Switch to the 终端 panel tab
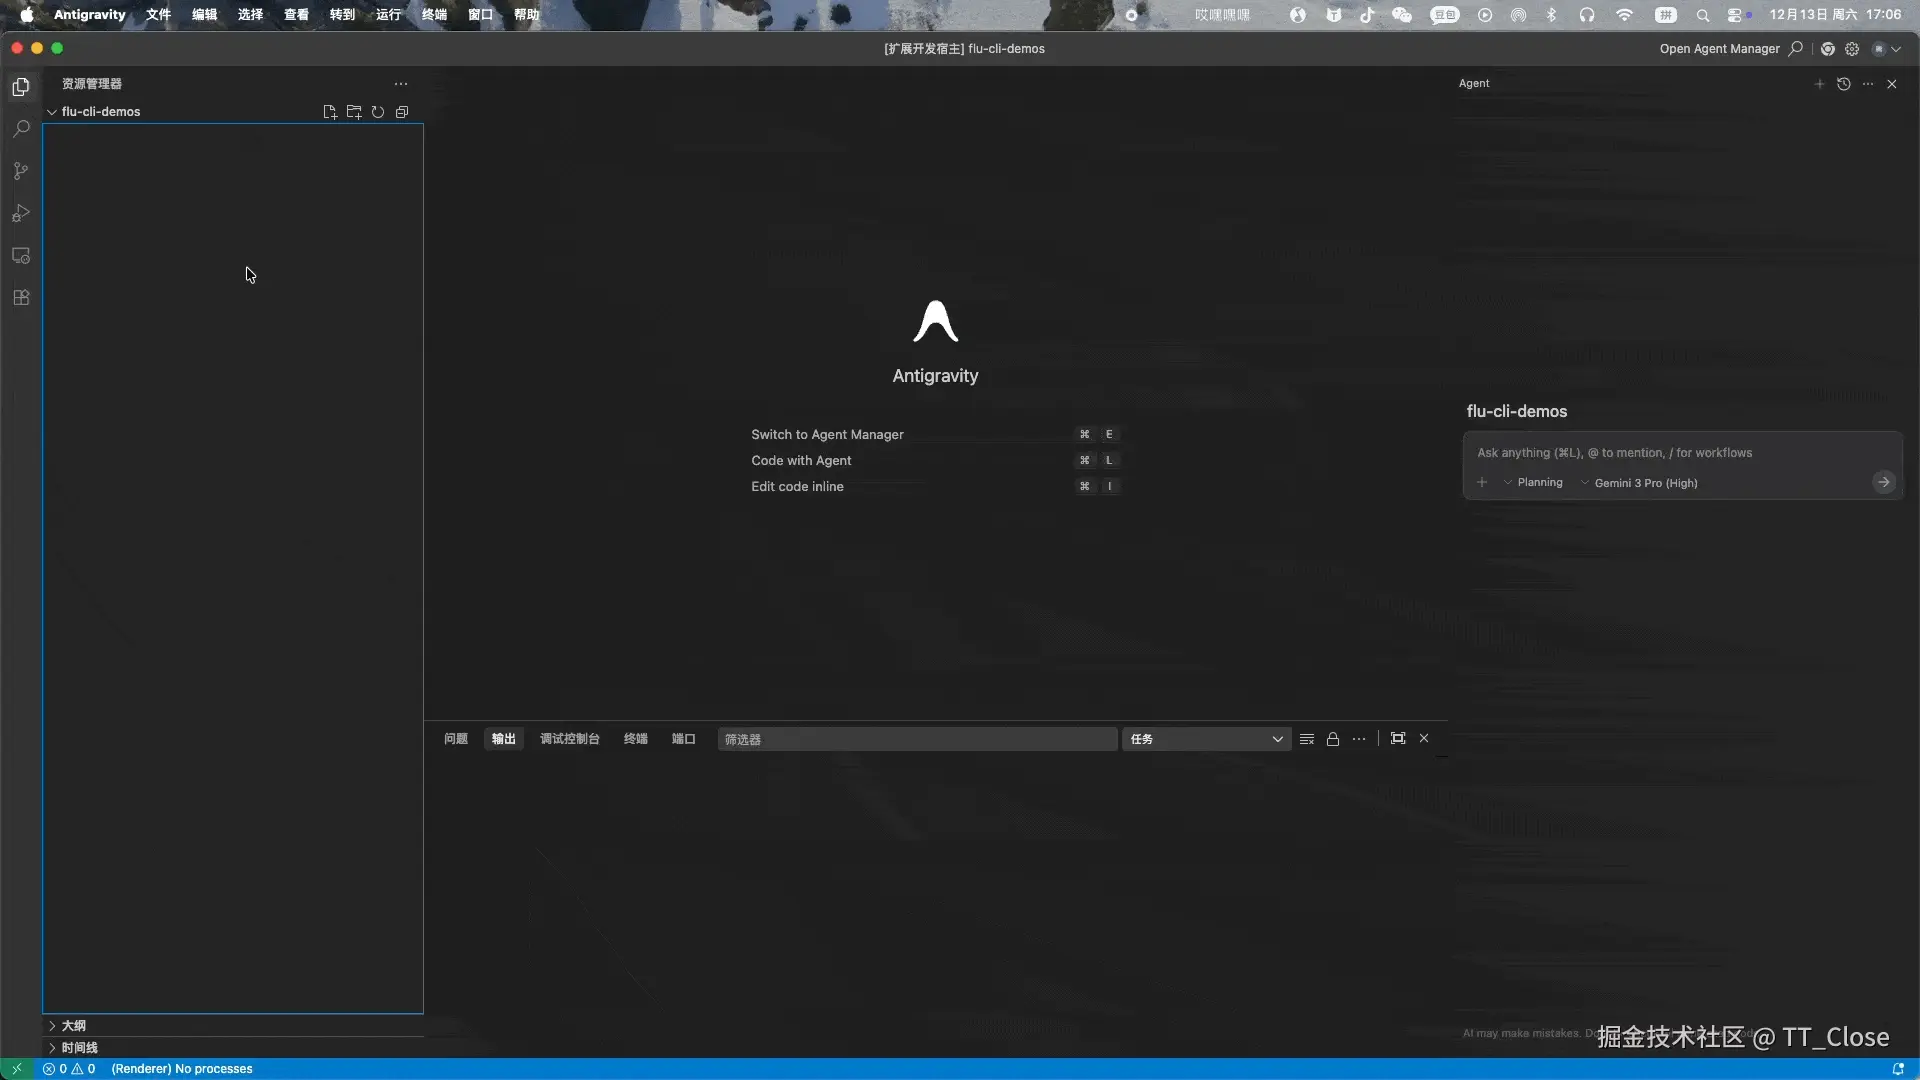Viewport: 1920px width, 1080px height. (636, 739)
